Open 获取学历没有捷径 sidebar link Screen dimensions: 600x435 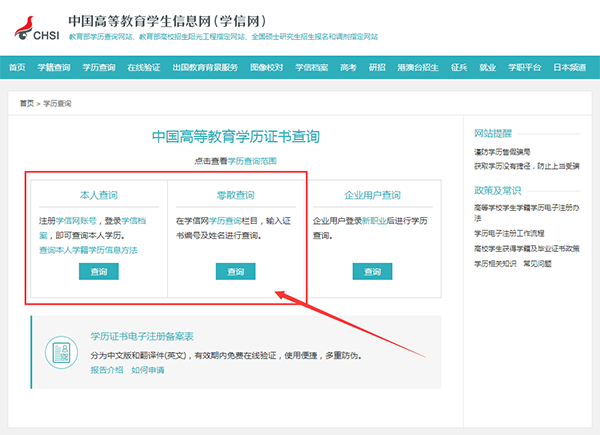(527, 166)
